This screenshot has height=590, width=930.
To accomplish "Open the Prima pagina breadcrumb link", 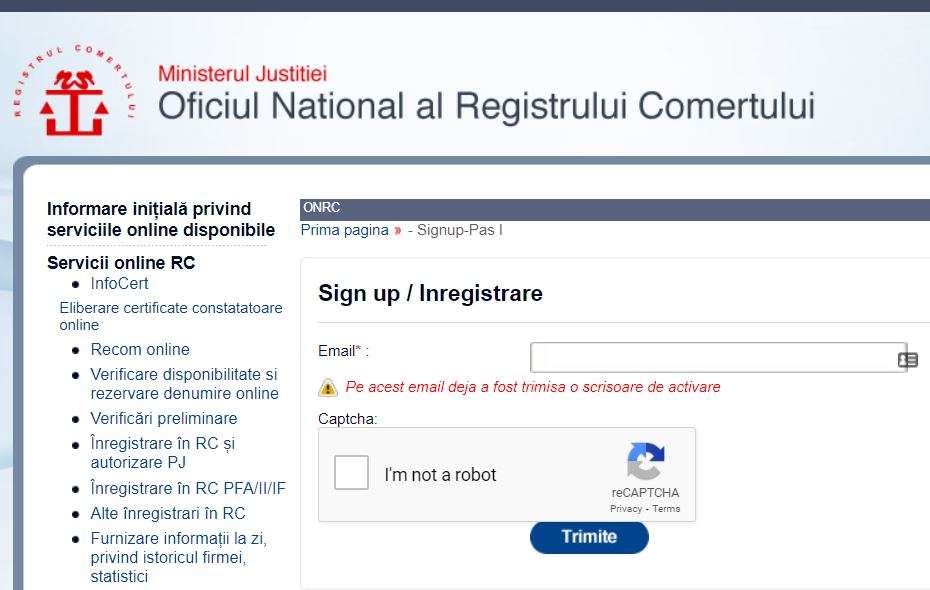I will pos(345,230).
